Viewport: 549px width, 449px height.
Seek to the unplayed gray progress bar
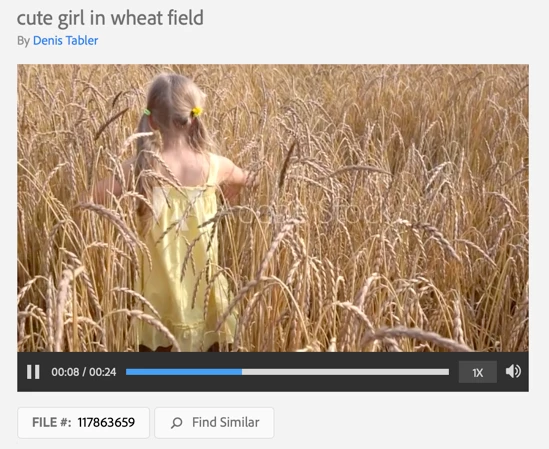[345, 372]
